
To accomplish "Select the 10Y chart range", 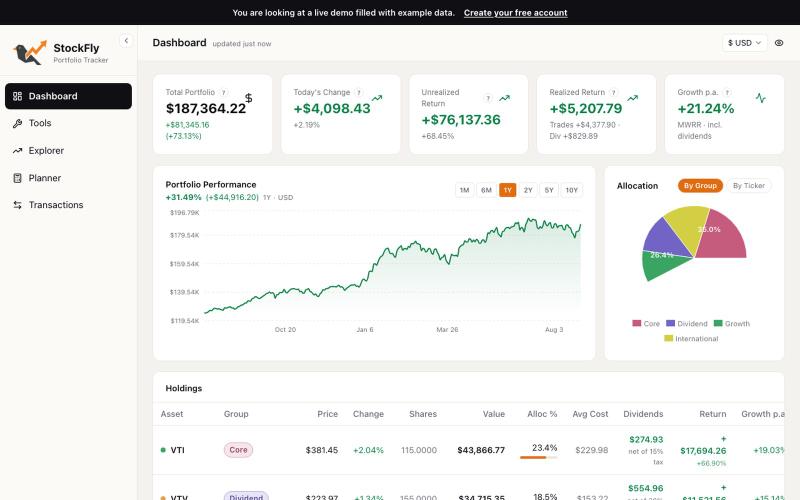I will point(571,190).
